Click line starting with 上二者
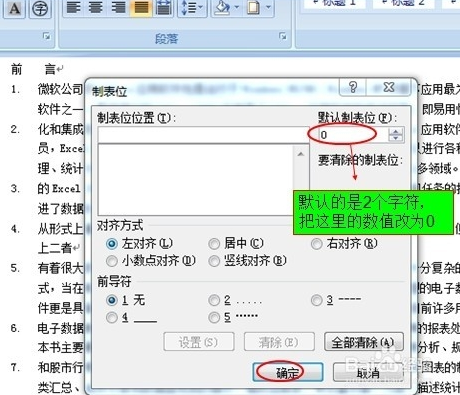Image resolution: width=460 pixels, height=395 pixels. (x=55, y=248)
